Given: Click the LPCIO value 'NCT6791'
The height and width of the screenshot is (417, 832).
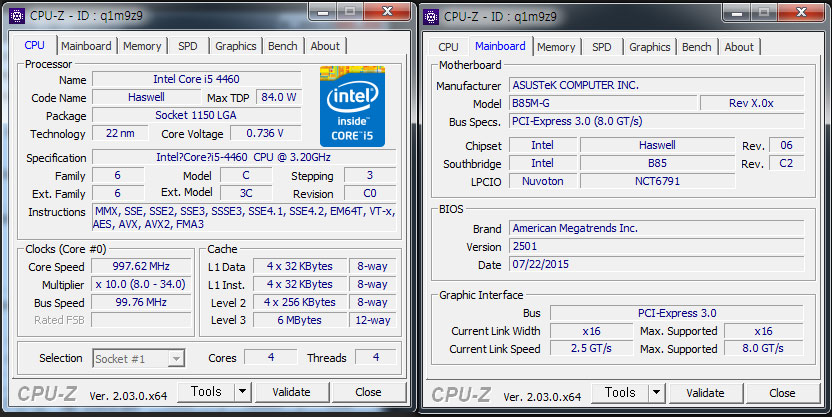Looking at the screenshot, I should point(657,181).
